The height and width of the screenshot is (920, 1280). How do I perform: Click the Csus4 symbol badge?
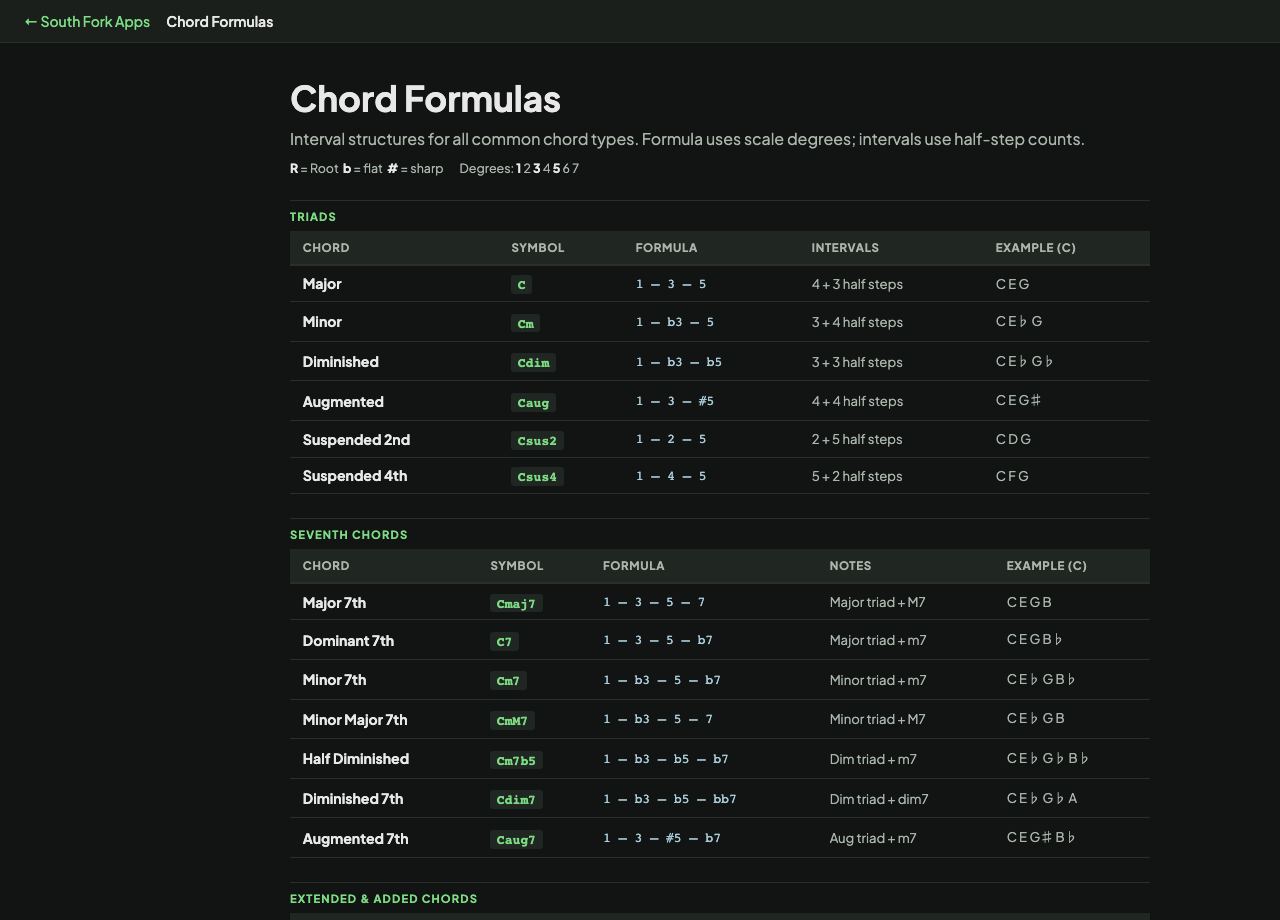[537, 477]
